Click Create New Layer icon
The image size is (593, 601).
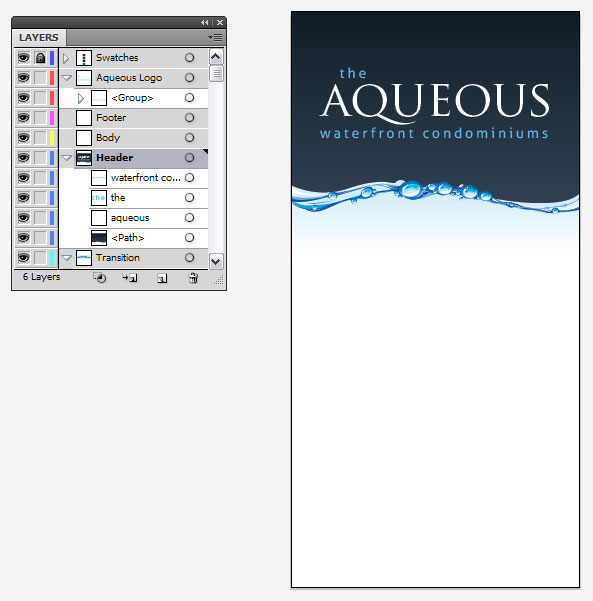pyautogui.click(x=162, y=278)
